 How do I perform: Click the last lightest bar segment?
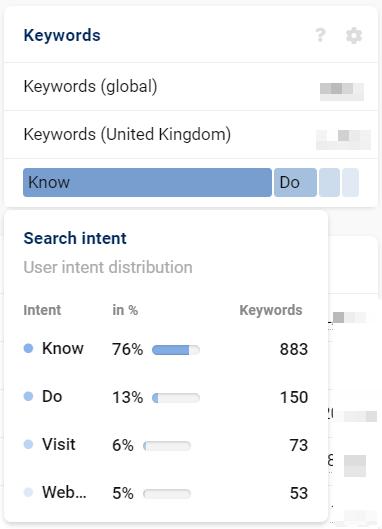pos(350,183)
